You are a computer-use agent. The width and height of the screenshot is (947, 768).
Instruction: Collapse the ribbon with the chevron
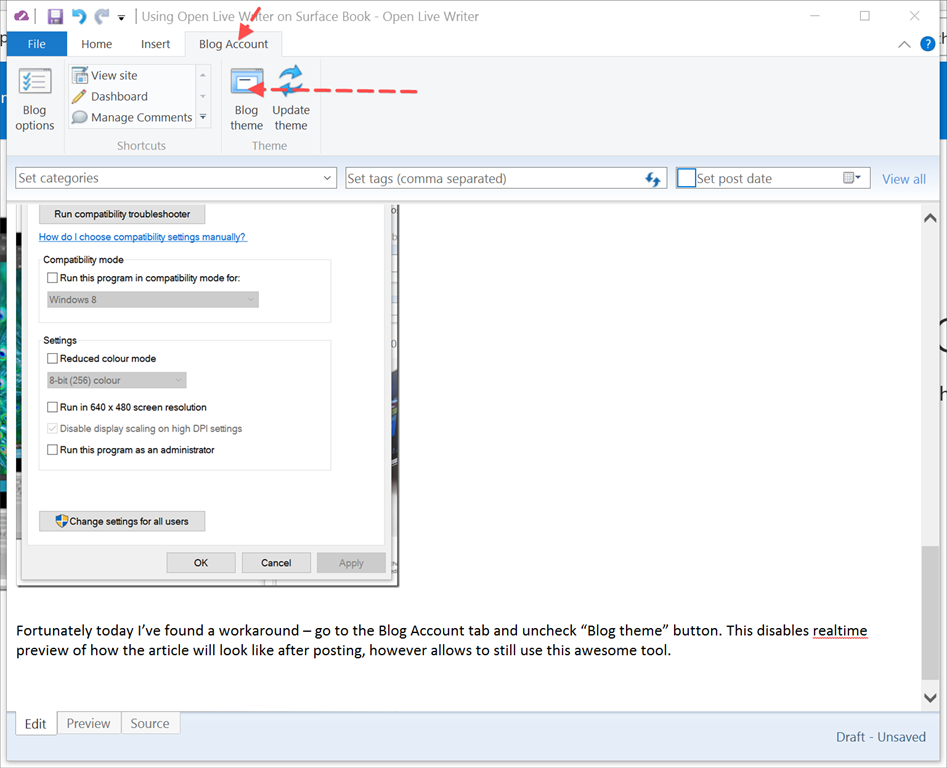pos(904,44)
